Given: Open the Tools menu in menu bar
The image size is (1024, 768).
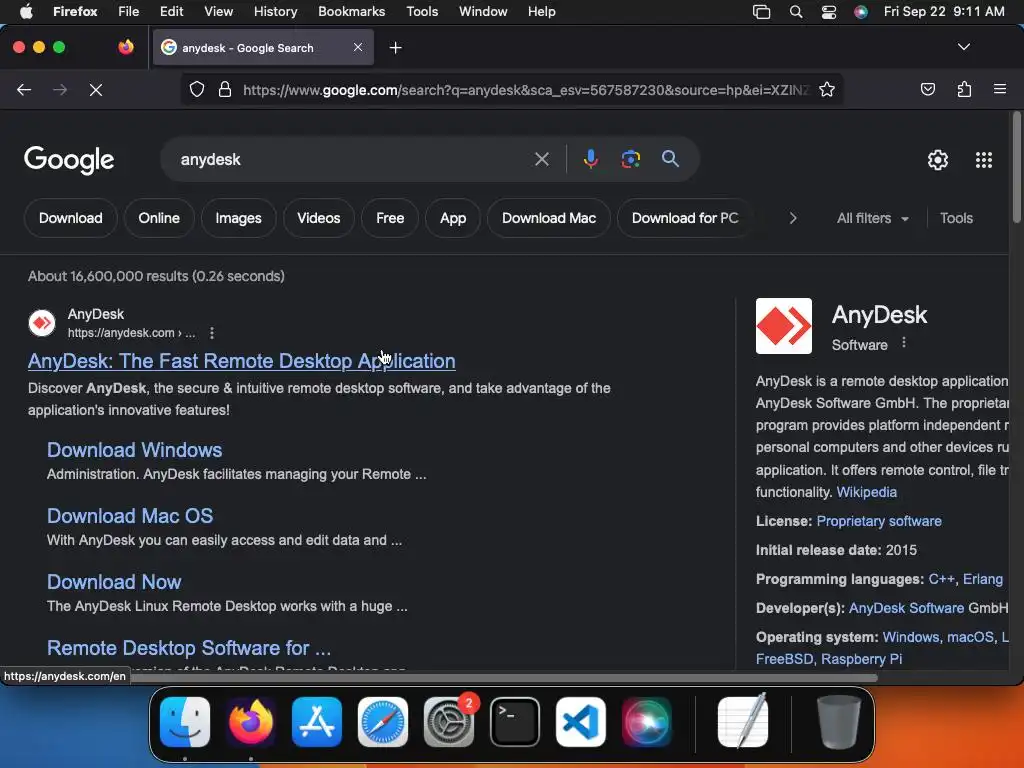Looking at the screenshot, I should [422, 12].
